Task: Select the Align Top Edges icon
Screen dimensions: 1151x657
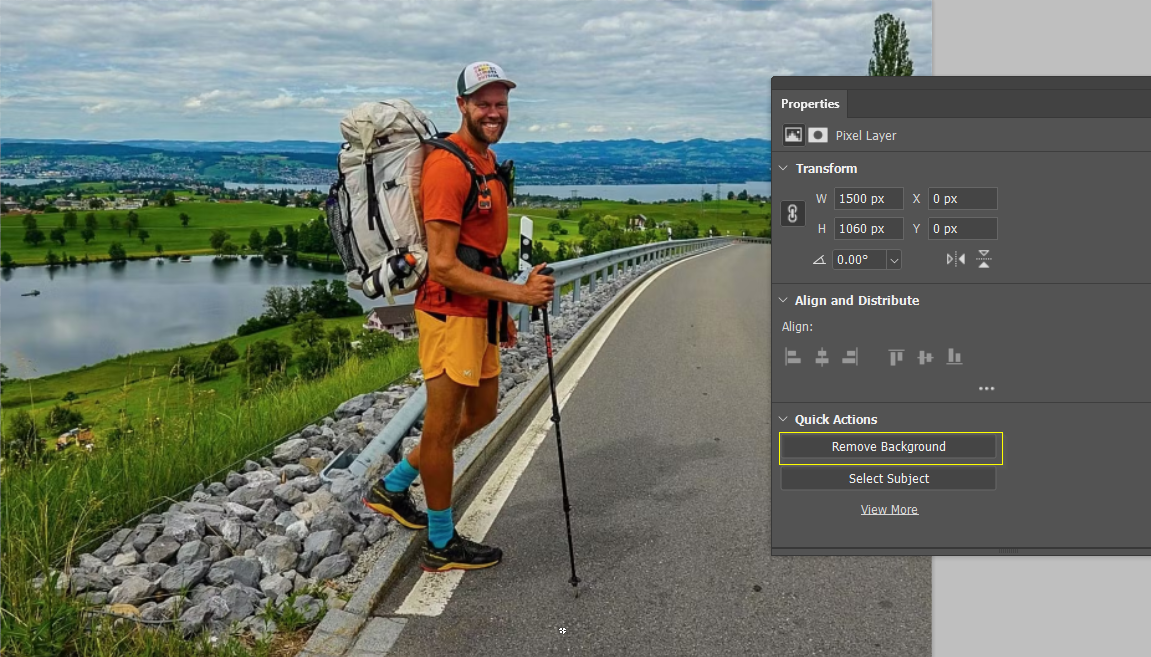Action: [895, 357]
